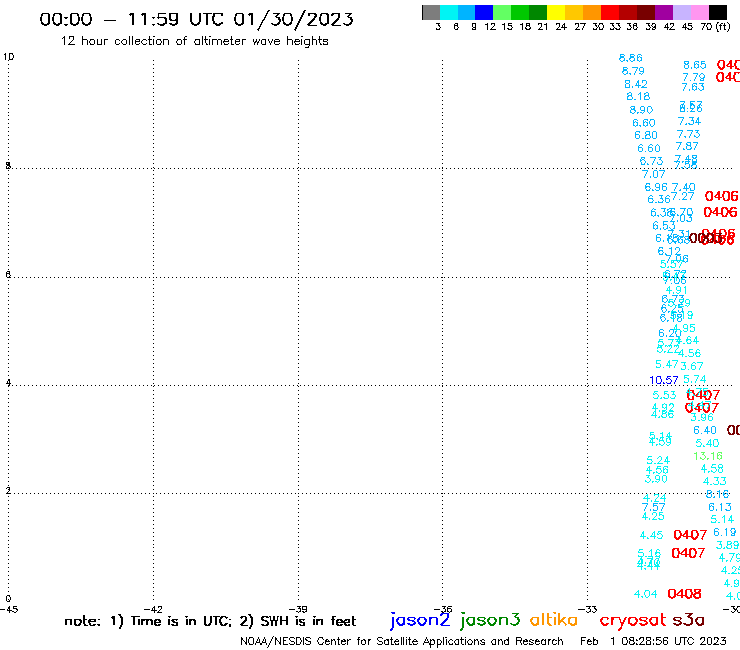The height and width of the screenshot is (650, 740).
Task: Choose the purple swatch in the color scale
Action: [664, 12]
